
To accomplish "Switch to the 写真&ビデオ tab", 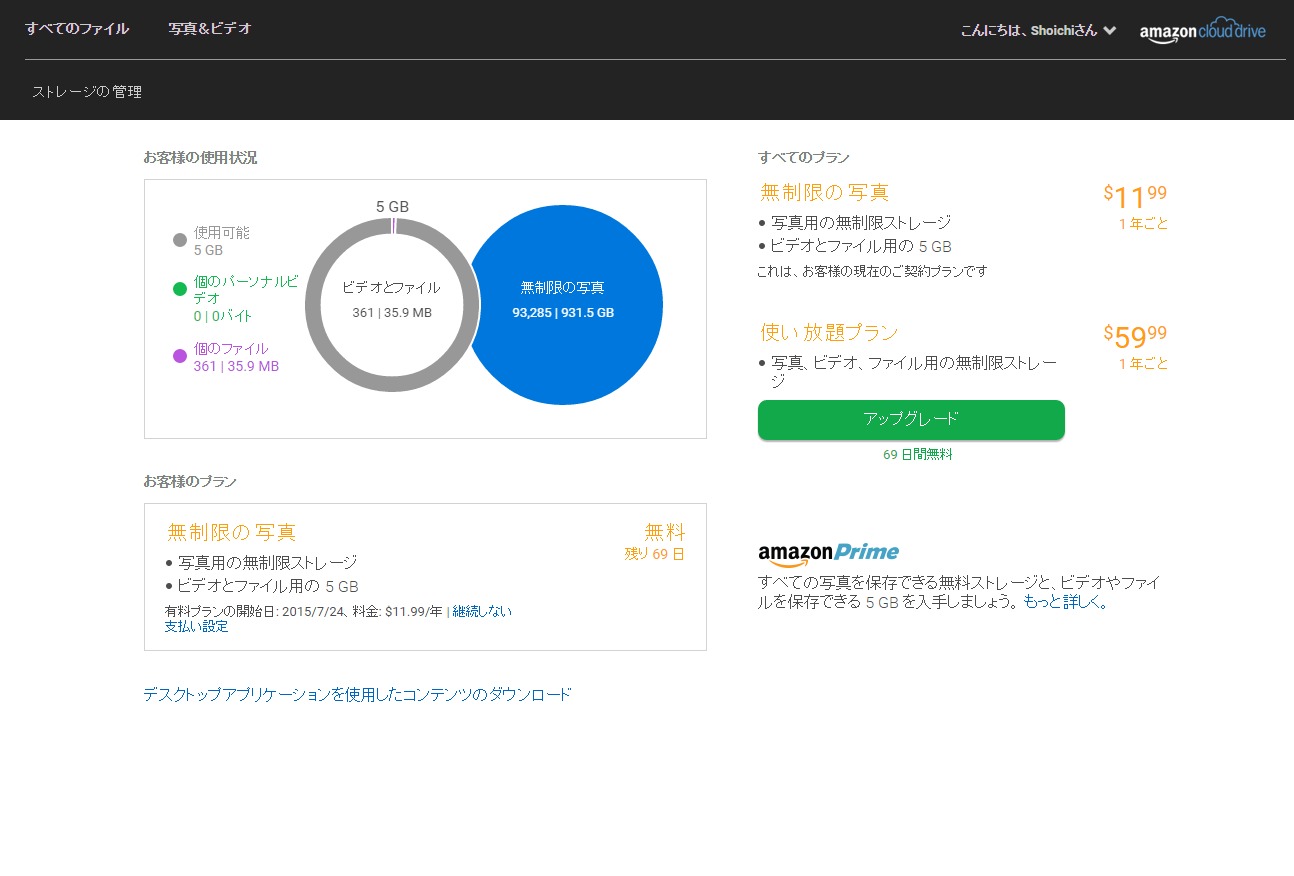I will pos(210,29).
